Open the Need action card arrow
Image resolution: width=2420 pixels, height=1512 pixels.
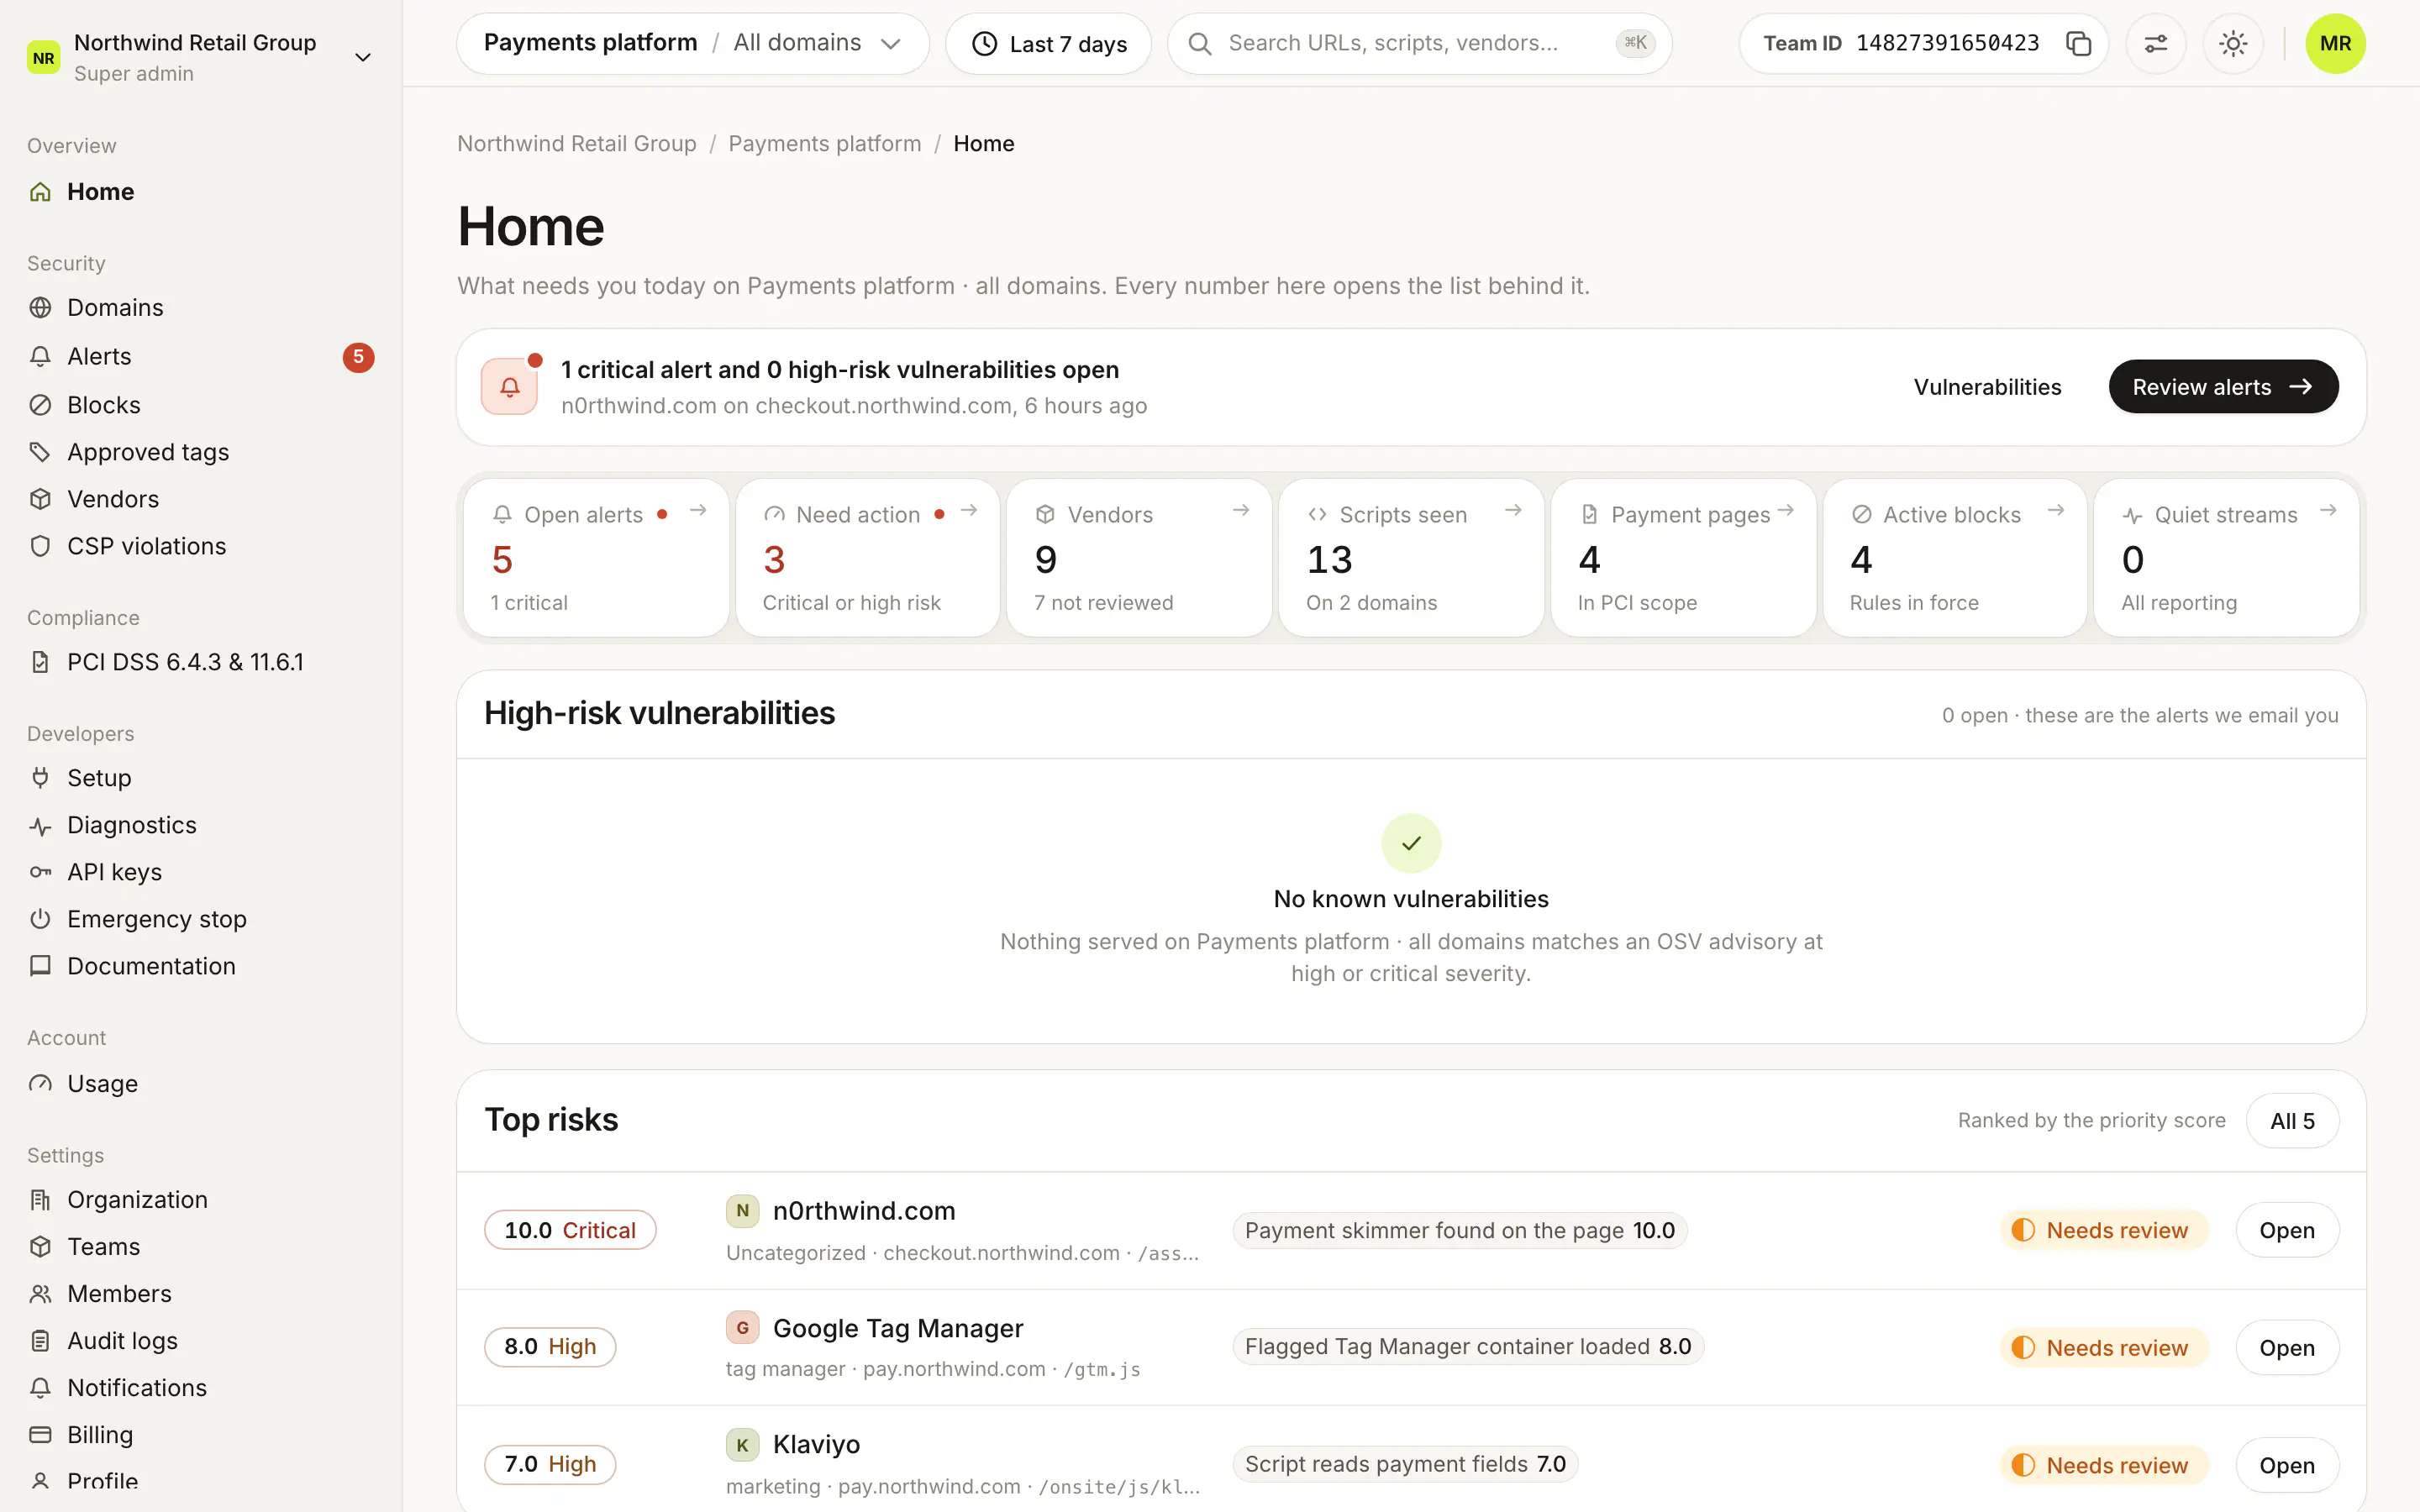(x=969, y=511)
